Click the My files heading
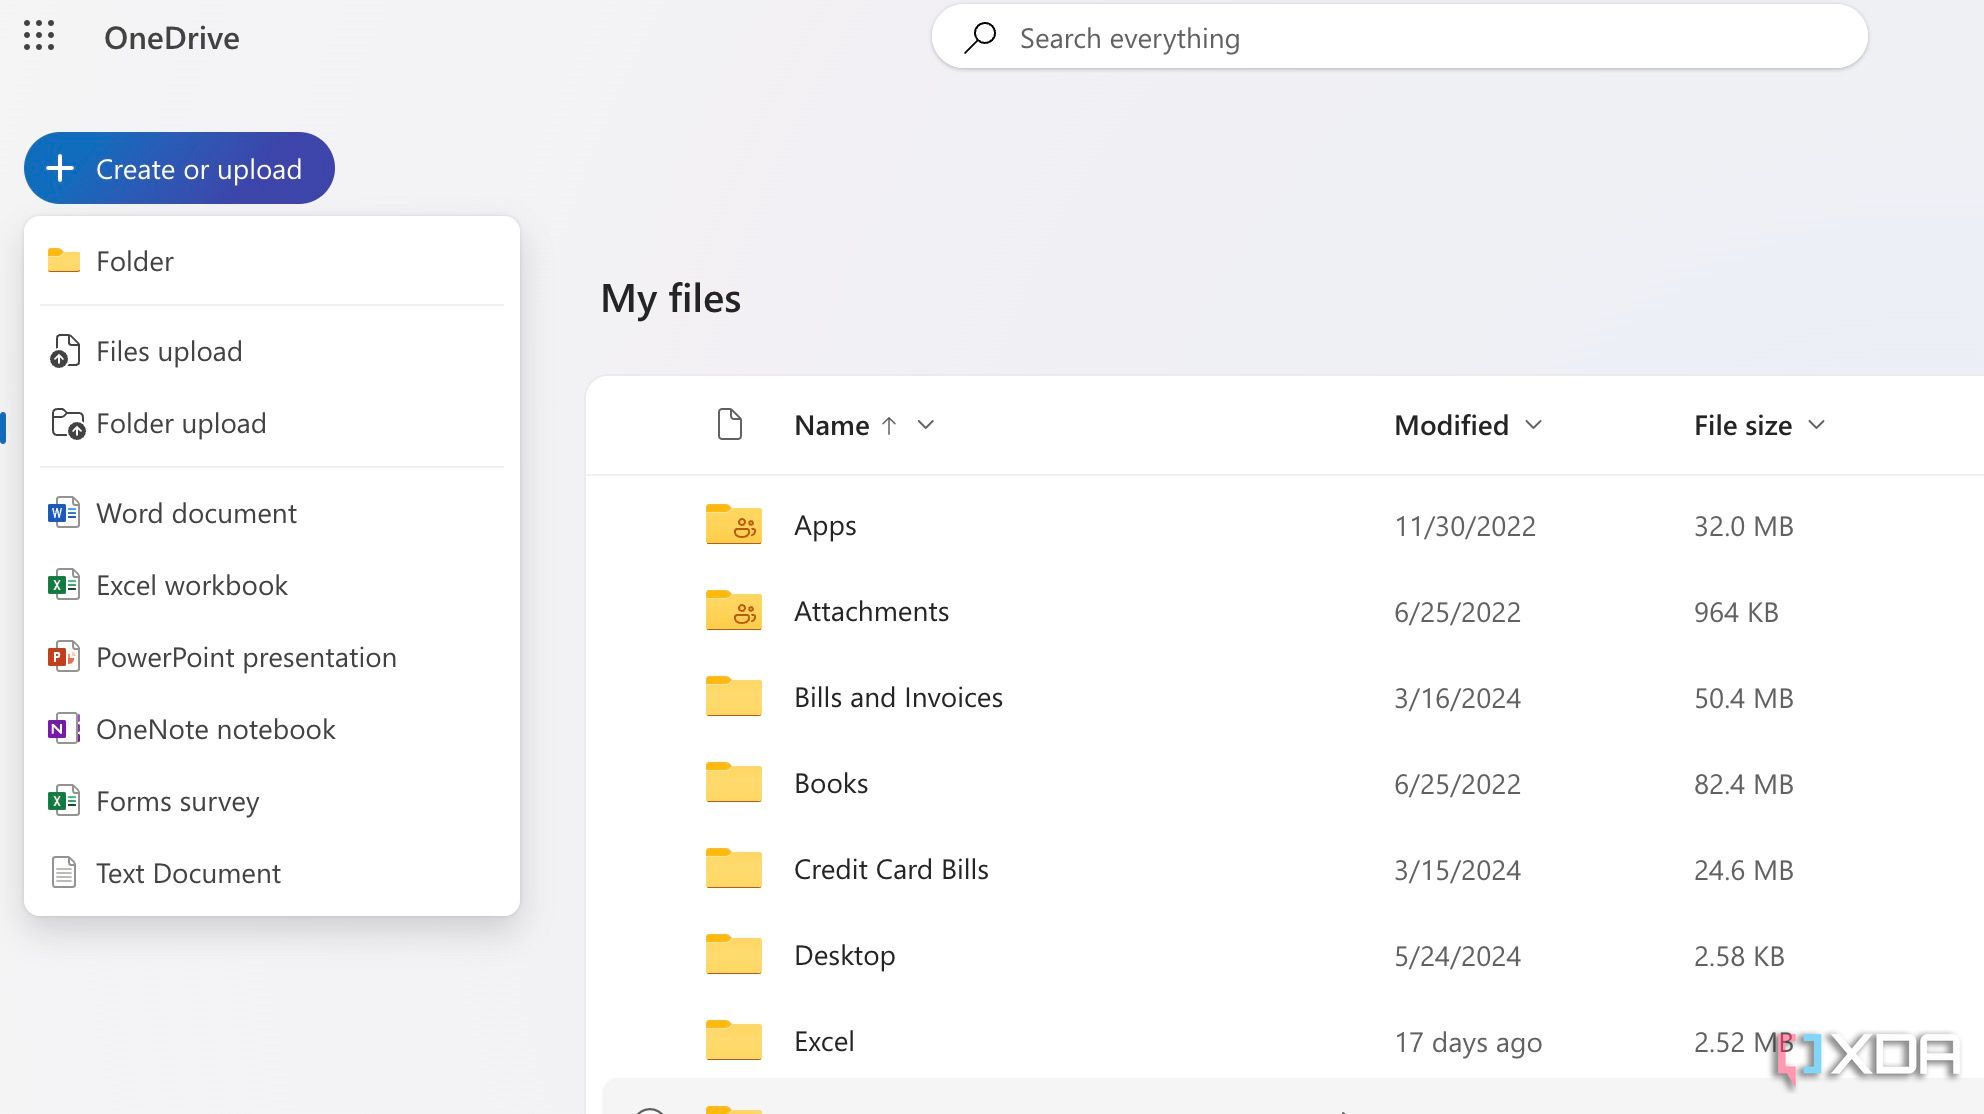 (x=671, y=299)
